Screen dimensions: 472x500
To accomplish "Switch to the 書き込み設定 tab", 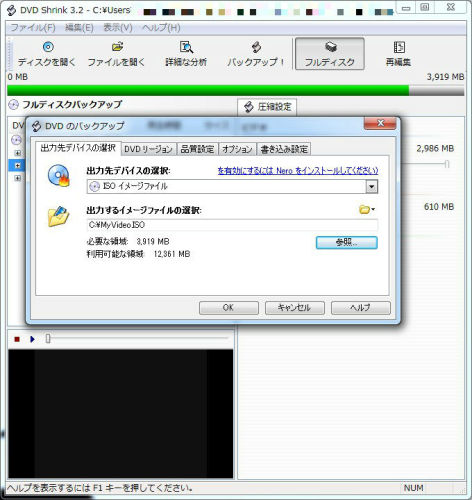I will pyautogui.click(x=284, y=149).
